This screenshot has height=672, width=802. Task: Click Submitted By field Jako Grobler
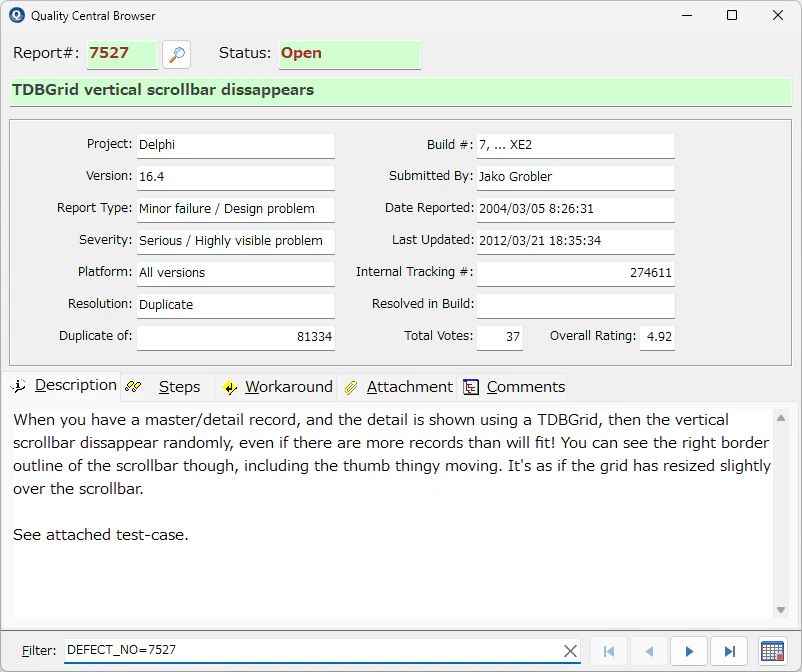576,177
